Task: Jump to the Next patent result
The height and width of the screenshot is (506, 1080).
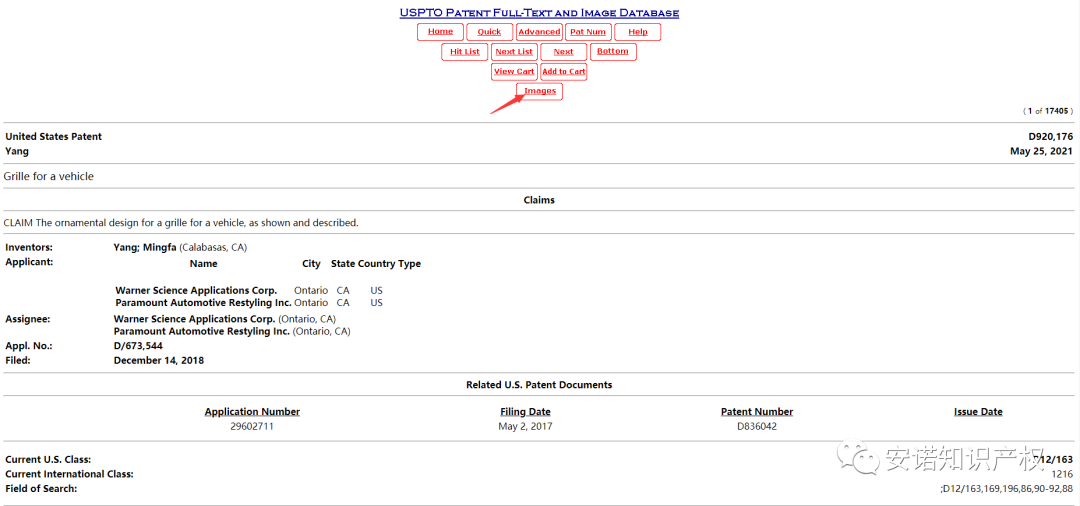Action: 563,52
